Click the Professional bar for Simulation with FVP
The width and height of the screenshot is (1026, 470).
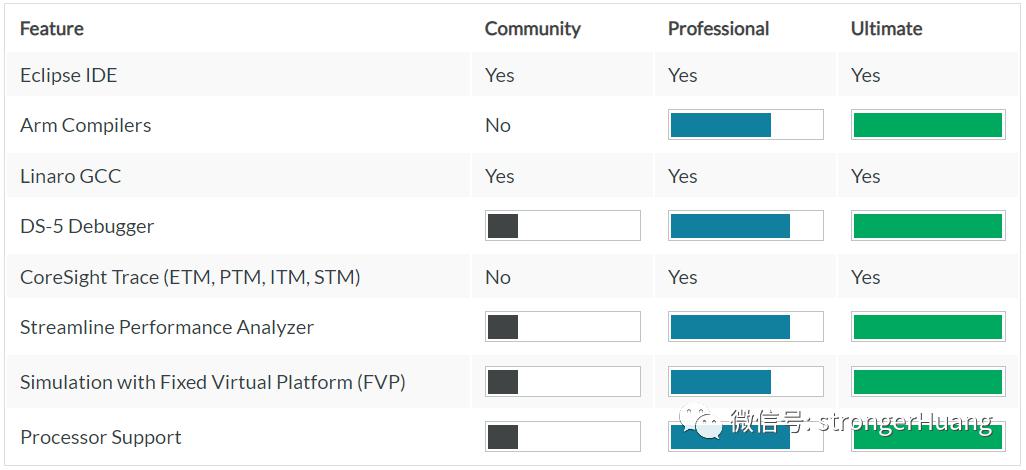tap(745, 382)
